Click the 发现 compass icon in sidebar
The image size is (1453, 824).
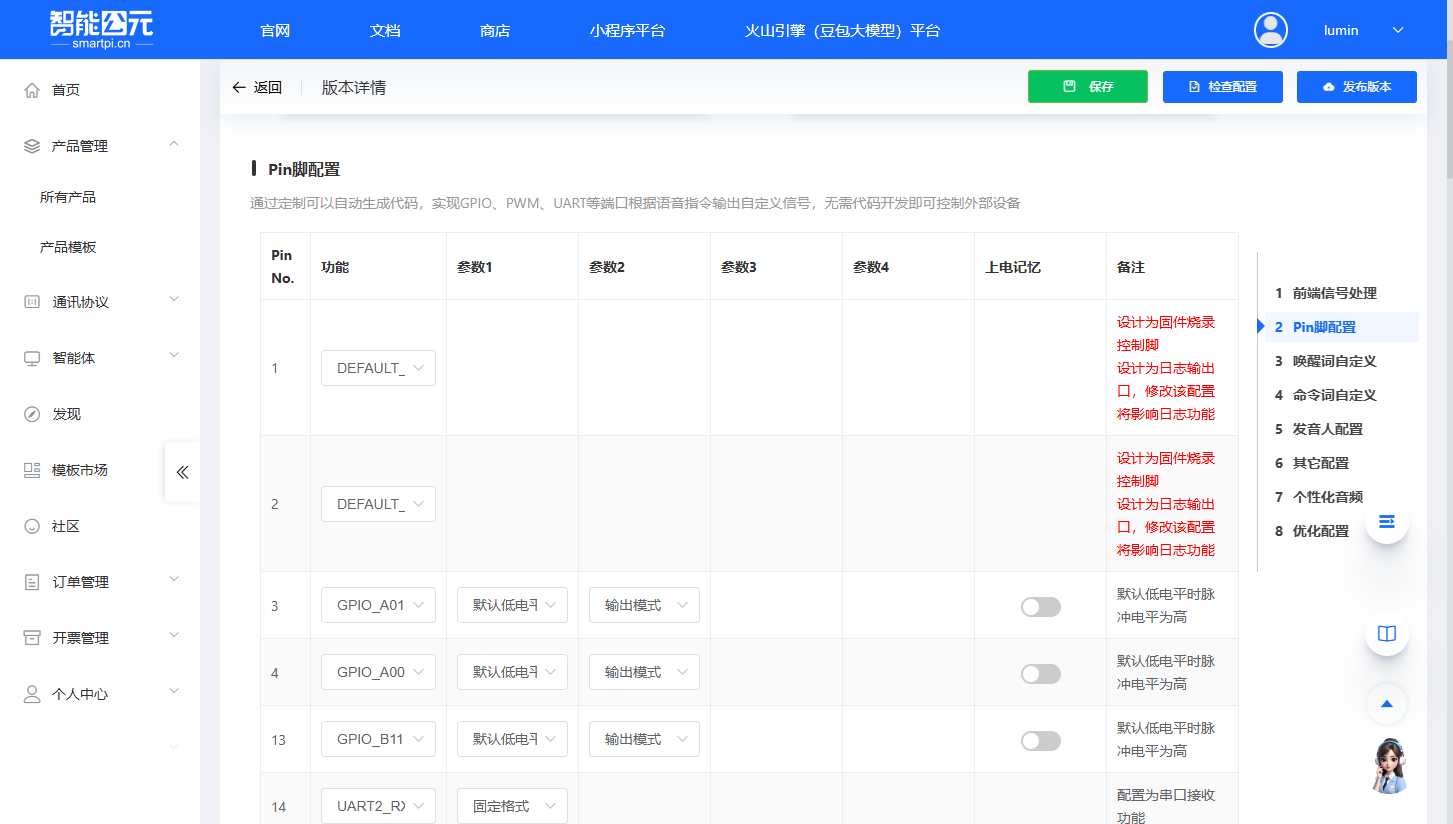point(32,414)
